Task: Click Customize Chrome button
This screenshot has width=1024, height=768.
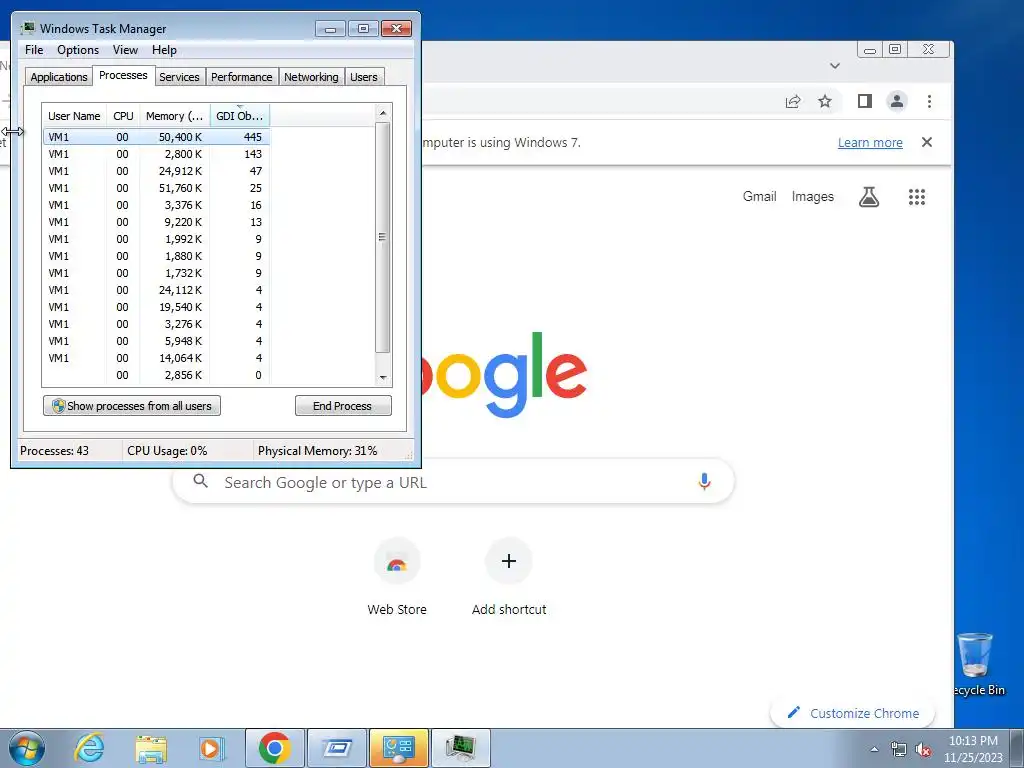Action: (852, 713)
